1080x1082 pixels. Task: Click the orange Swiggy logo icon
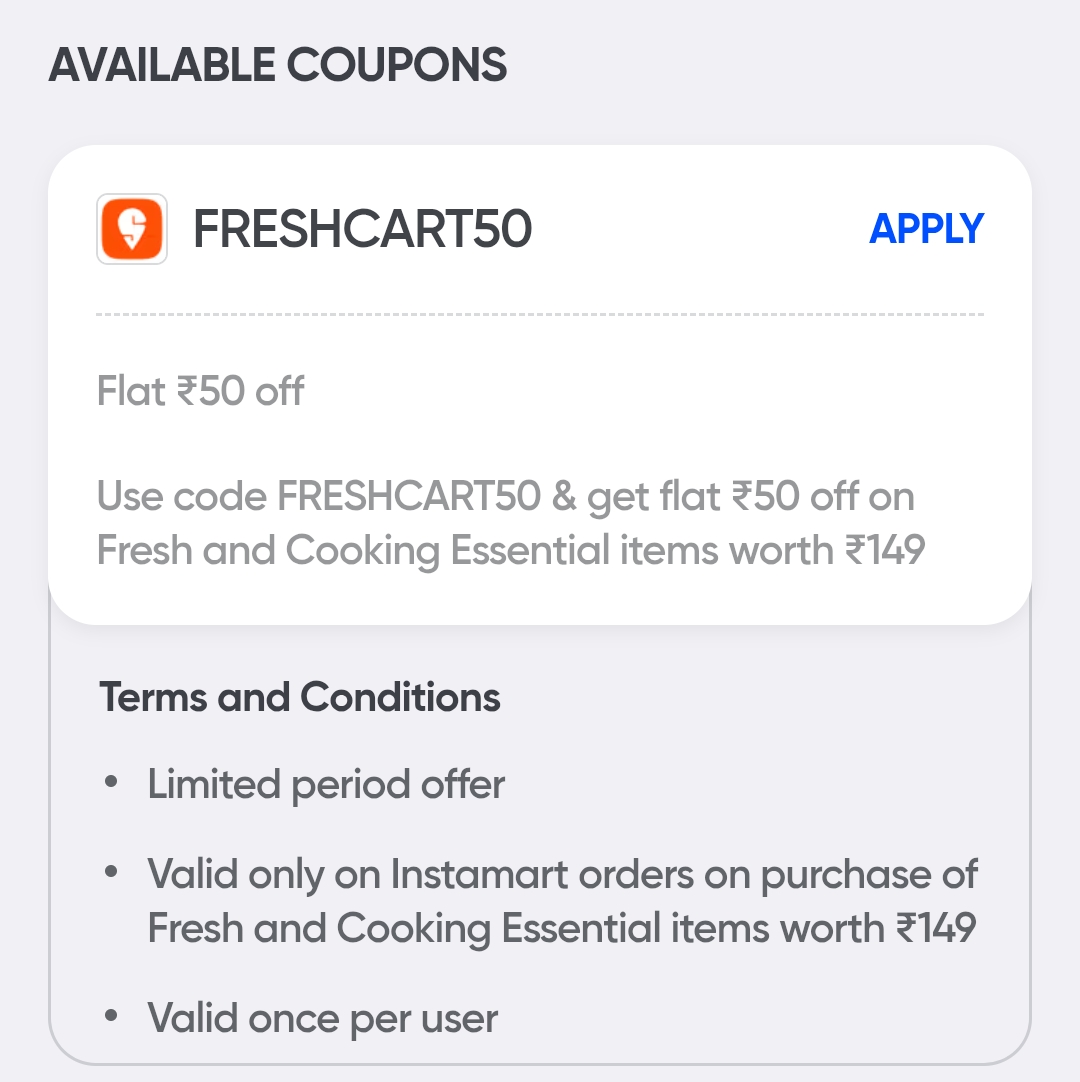132,229
